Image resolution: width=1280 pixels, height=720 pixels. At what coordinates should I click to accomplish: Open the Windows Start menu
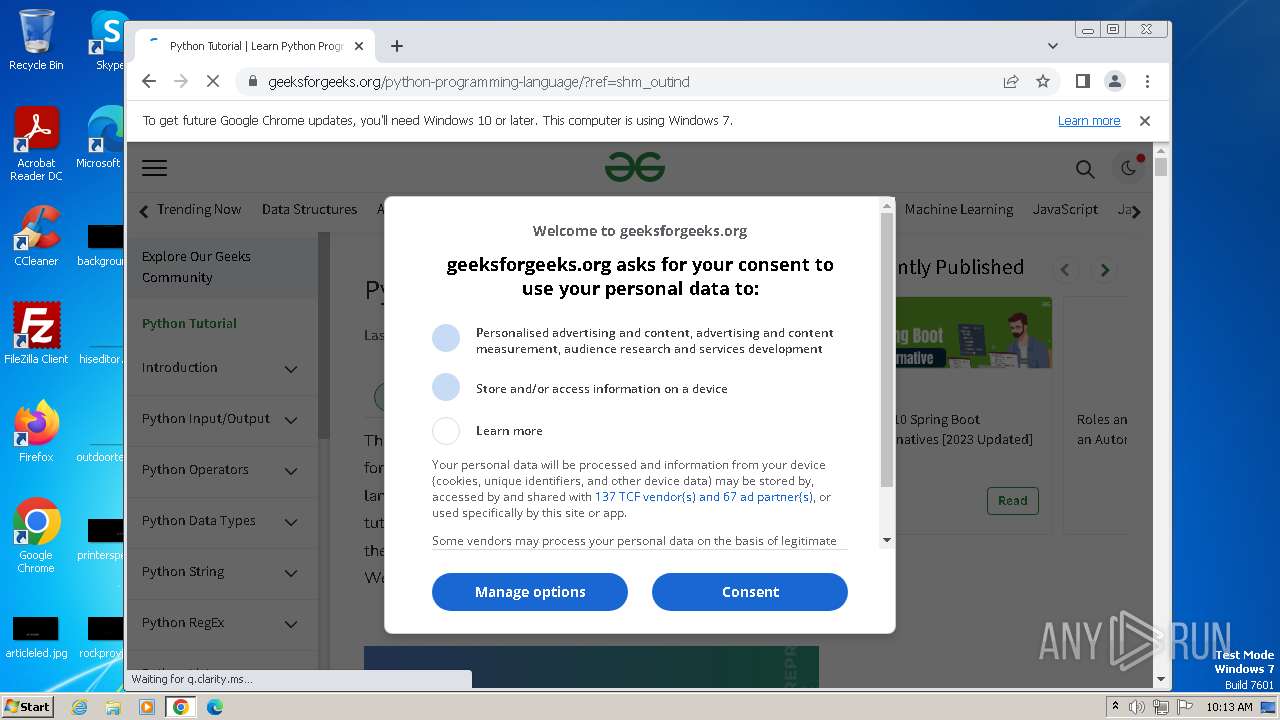[28, 707]
